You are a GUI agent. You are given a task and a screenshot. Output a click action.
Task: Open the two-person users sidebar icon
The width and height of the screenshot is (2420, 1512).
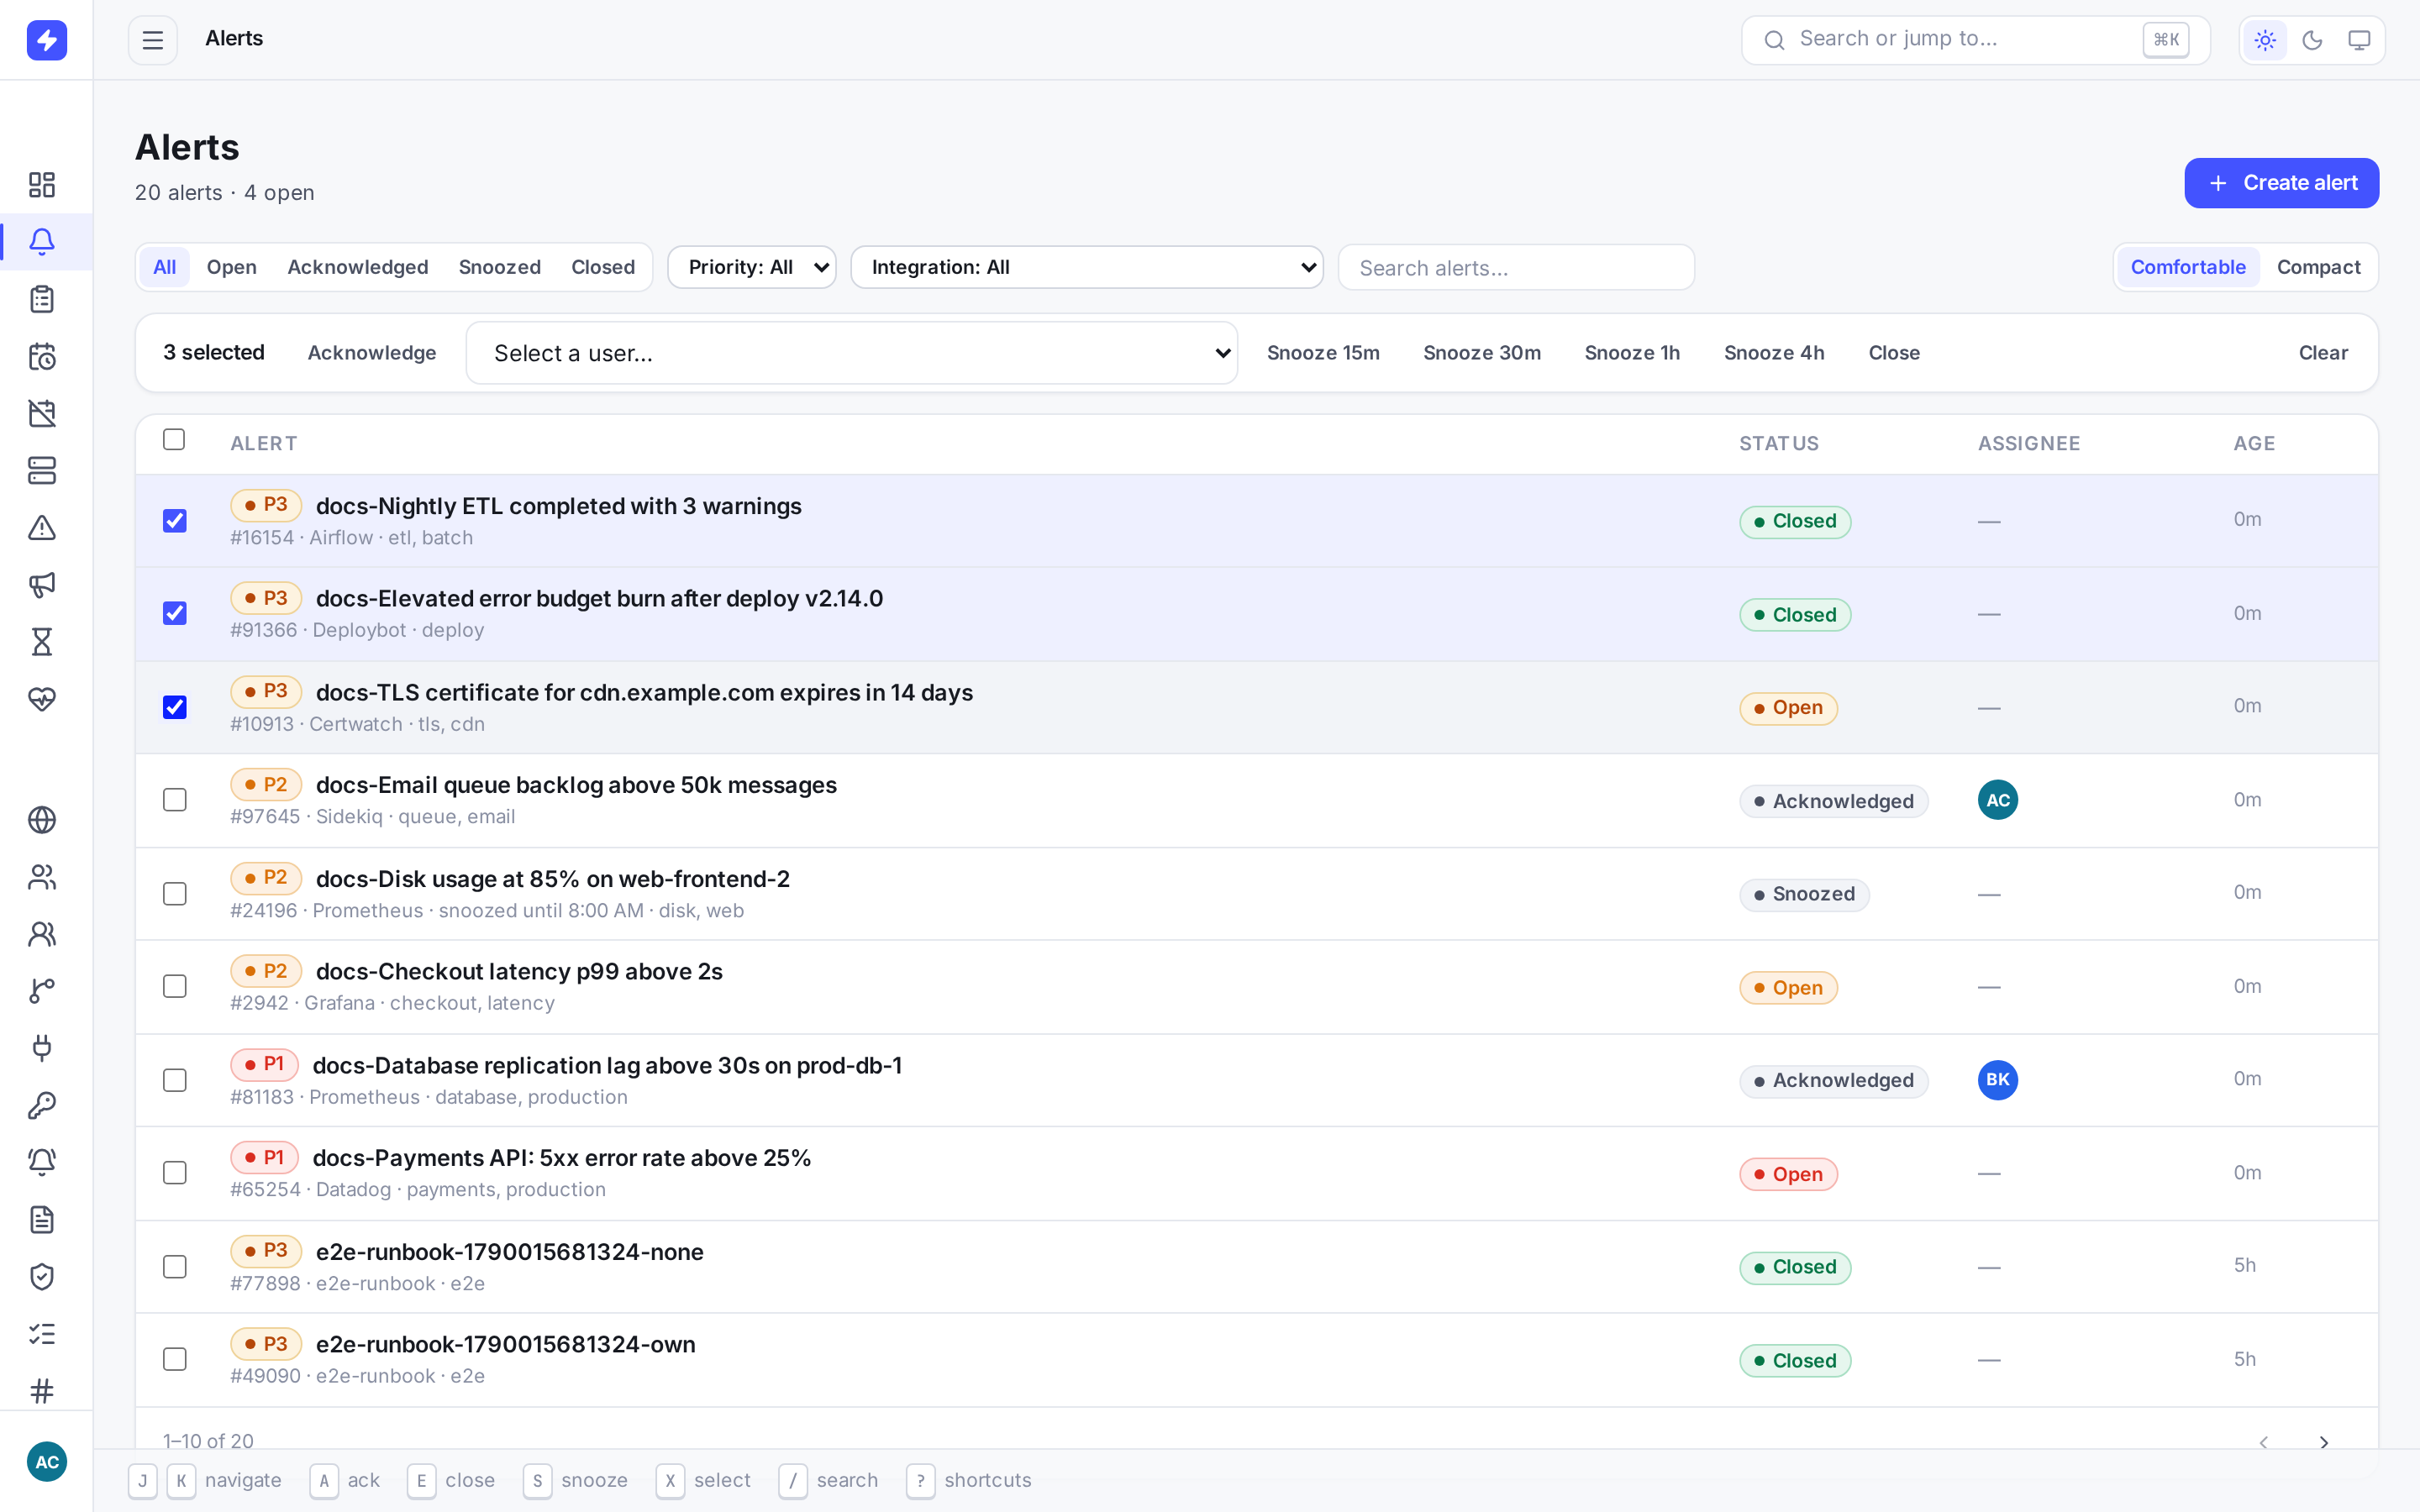point(42,877)
